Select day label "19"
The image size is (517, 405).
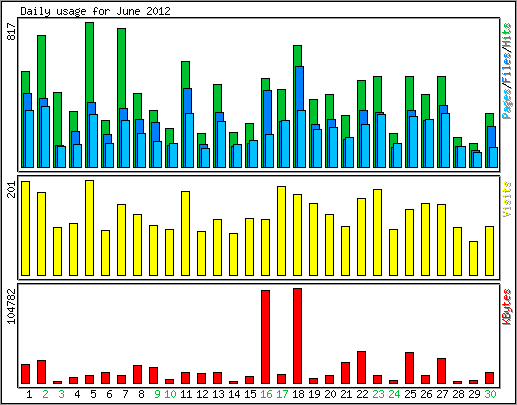tap(314, 394)
